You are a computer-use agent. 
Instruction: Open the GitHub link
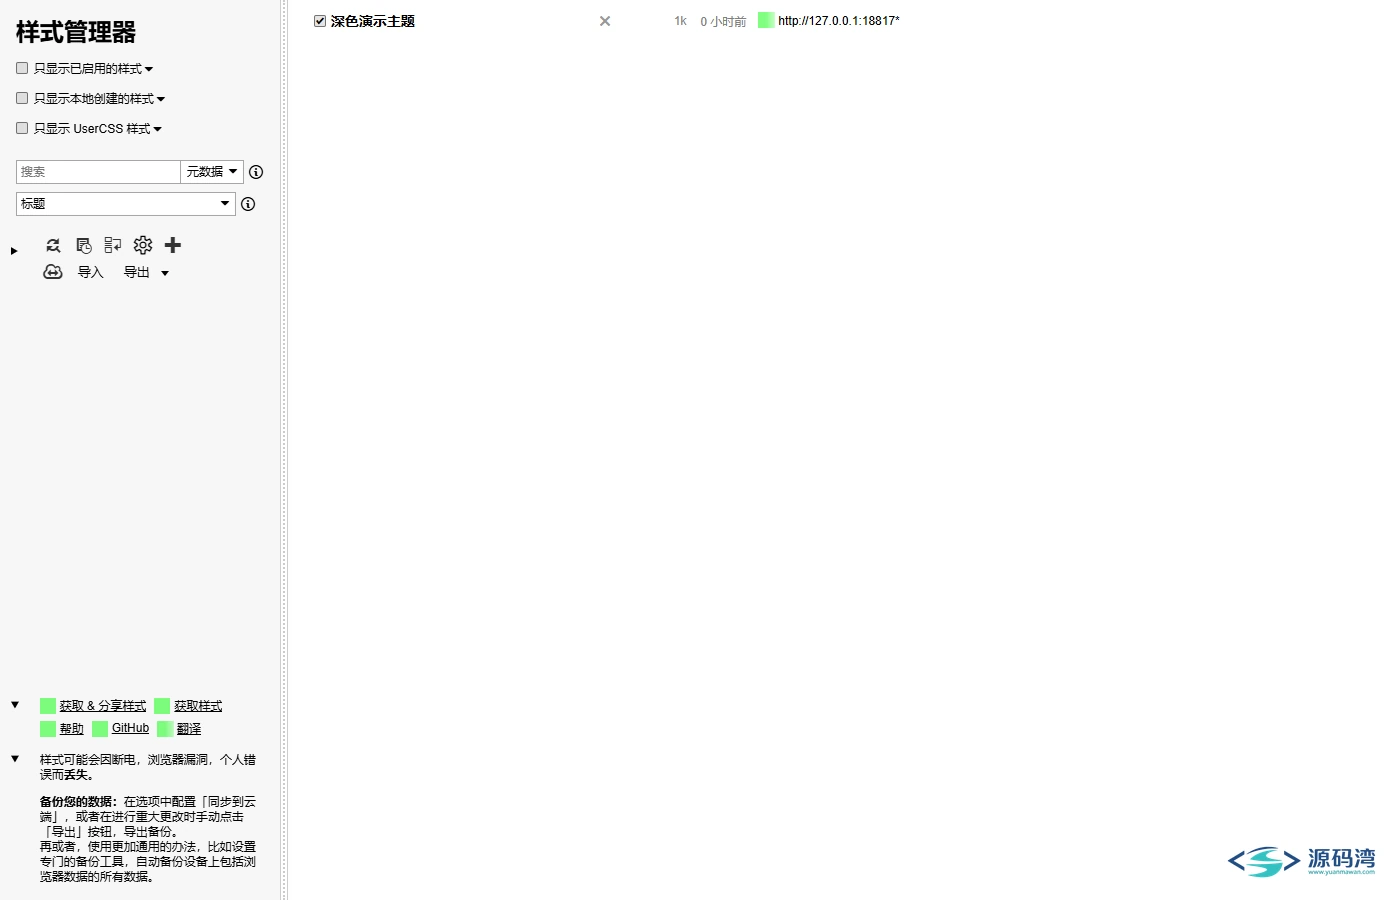click(x=130, y=729)
